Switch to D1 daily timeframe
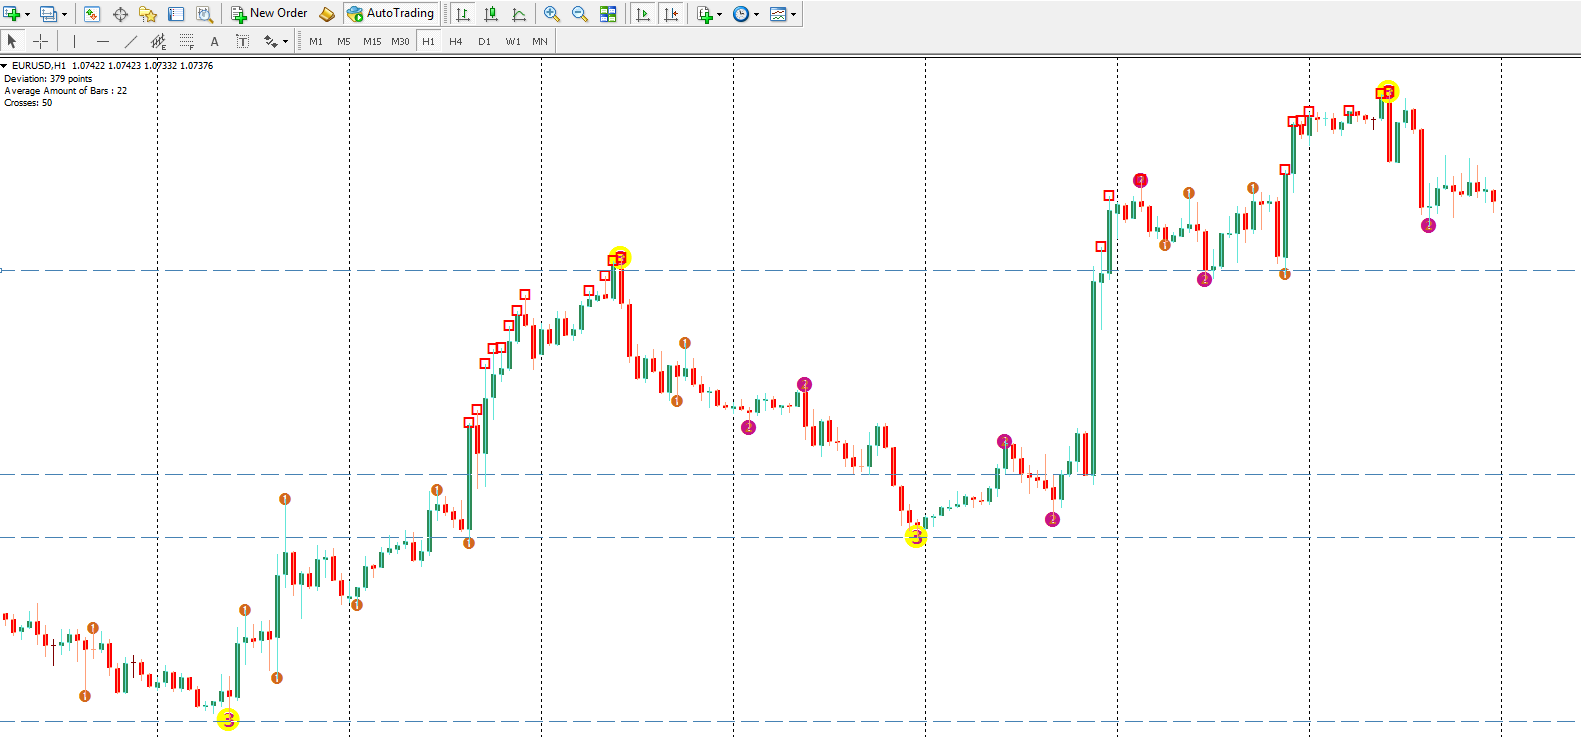This screenshot has width=1581, height=737. click(484, 41)
